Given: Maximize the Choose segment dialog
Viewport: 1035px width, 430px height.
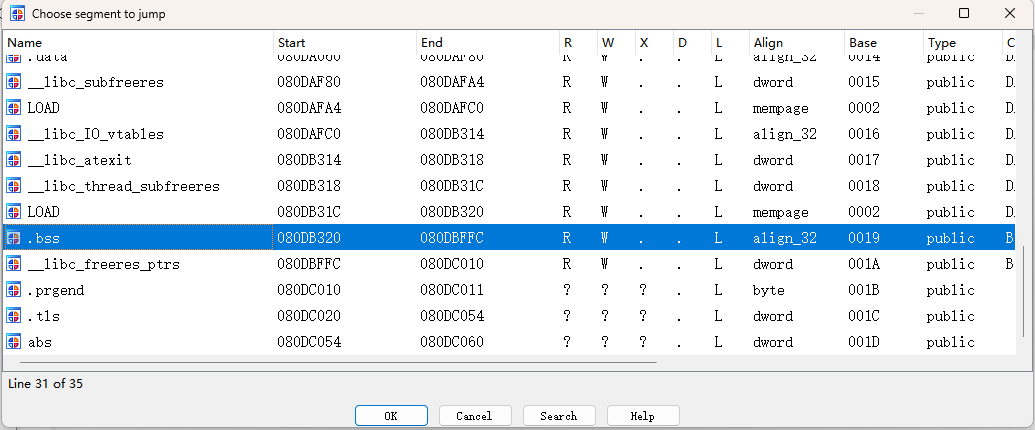Looking at the screenshot, I should coord(964,13).
